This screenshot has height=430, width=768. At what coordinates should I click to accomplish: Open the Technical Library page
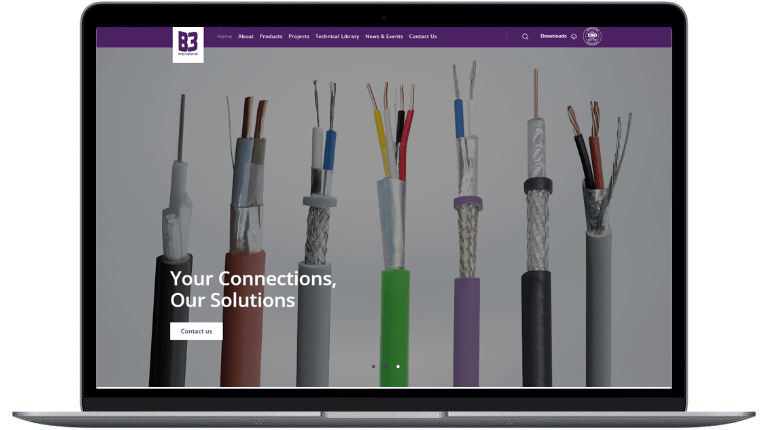coord(337,36)
